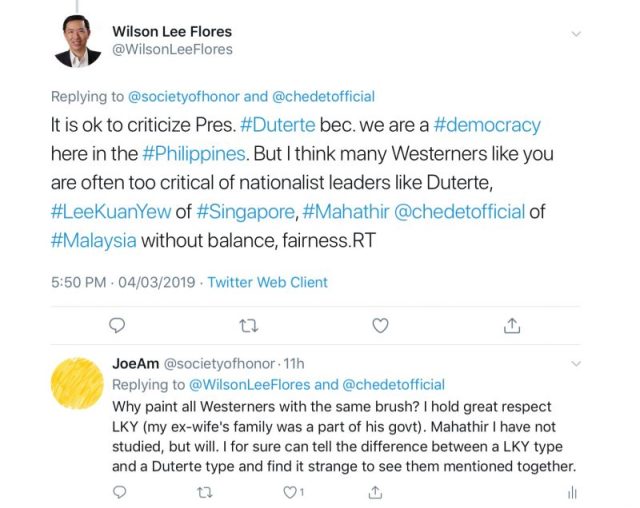
Task: Open the Twitter Web Client link
Action: pos(267,282)
